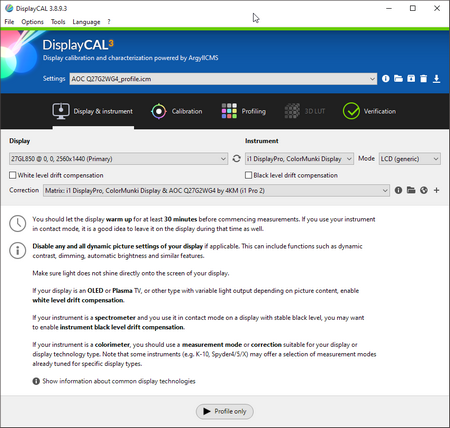Enable White level drift compensation
The image size is (450, 428).
pos(13,175)
